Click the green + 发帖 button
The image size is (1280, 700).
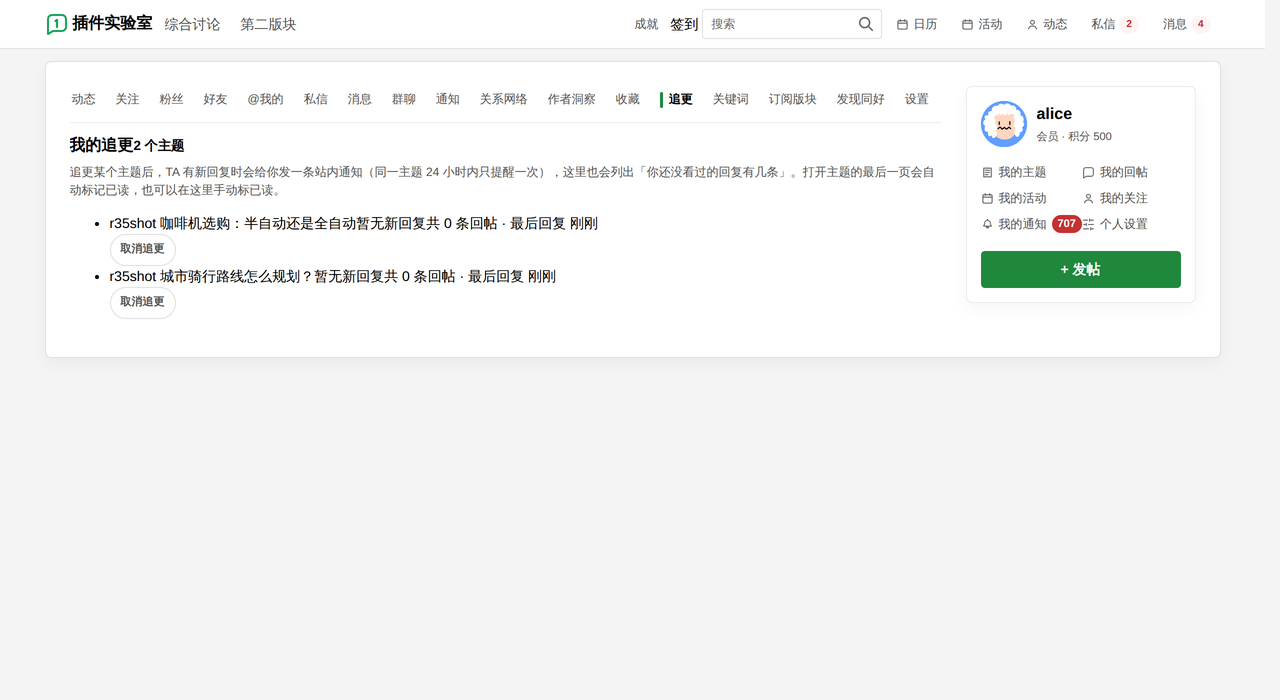[x=1080, y=269]
